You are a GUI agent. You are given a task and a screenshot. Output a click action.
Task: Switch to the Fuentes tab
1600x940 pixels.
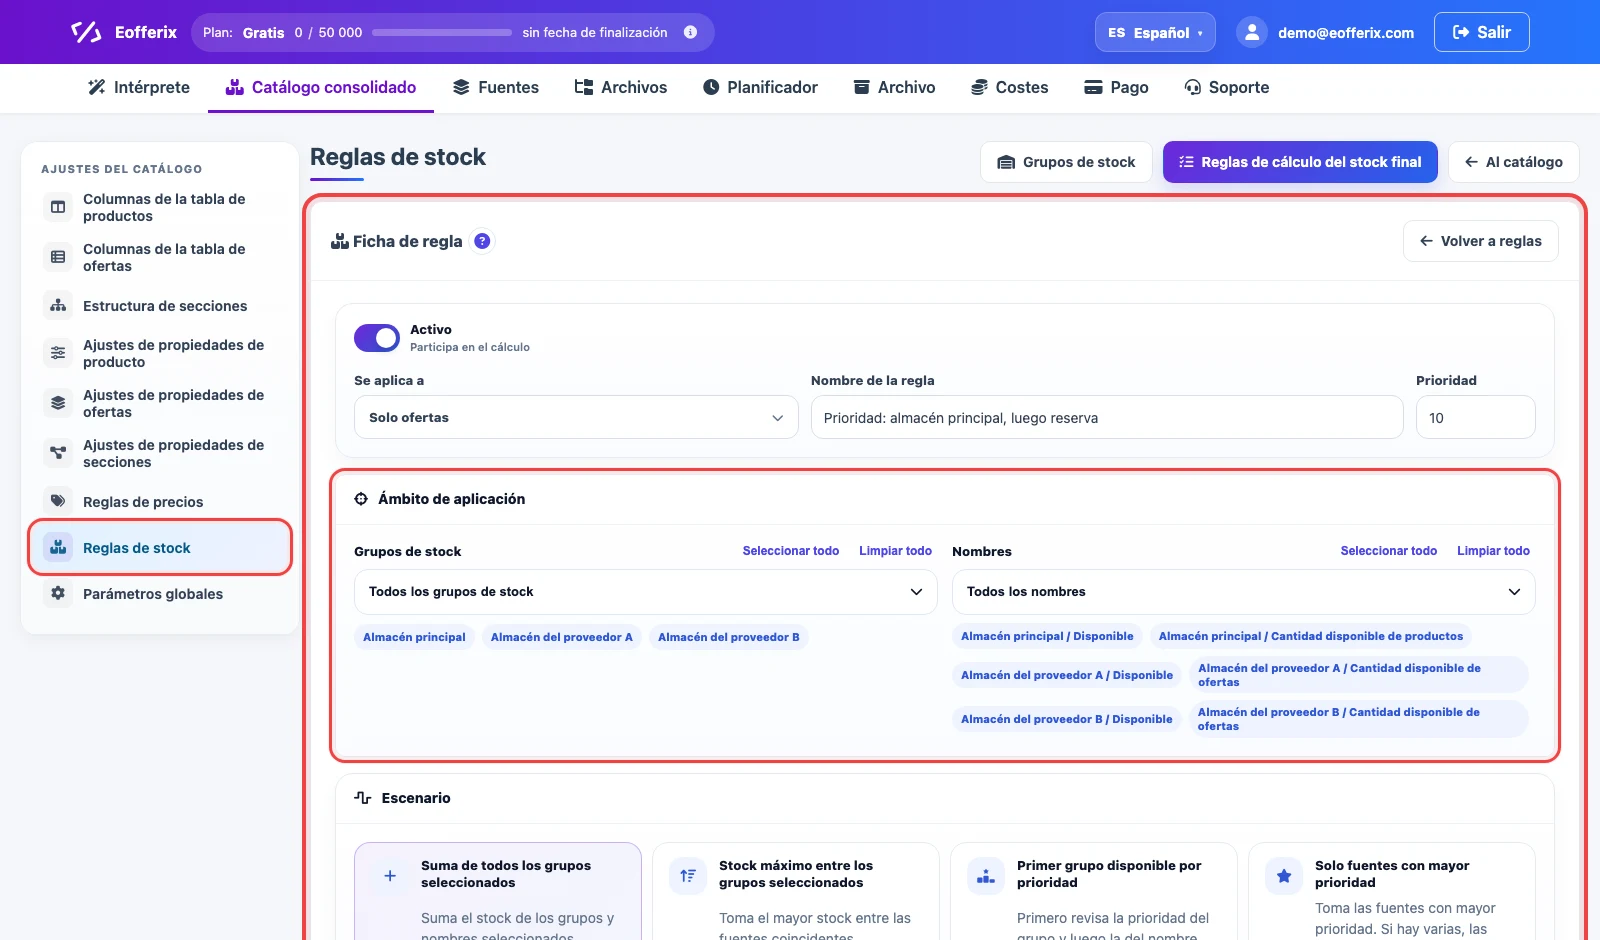click(496, 87)
